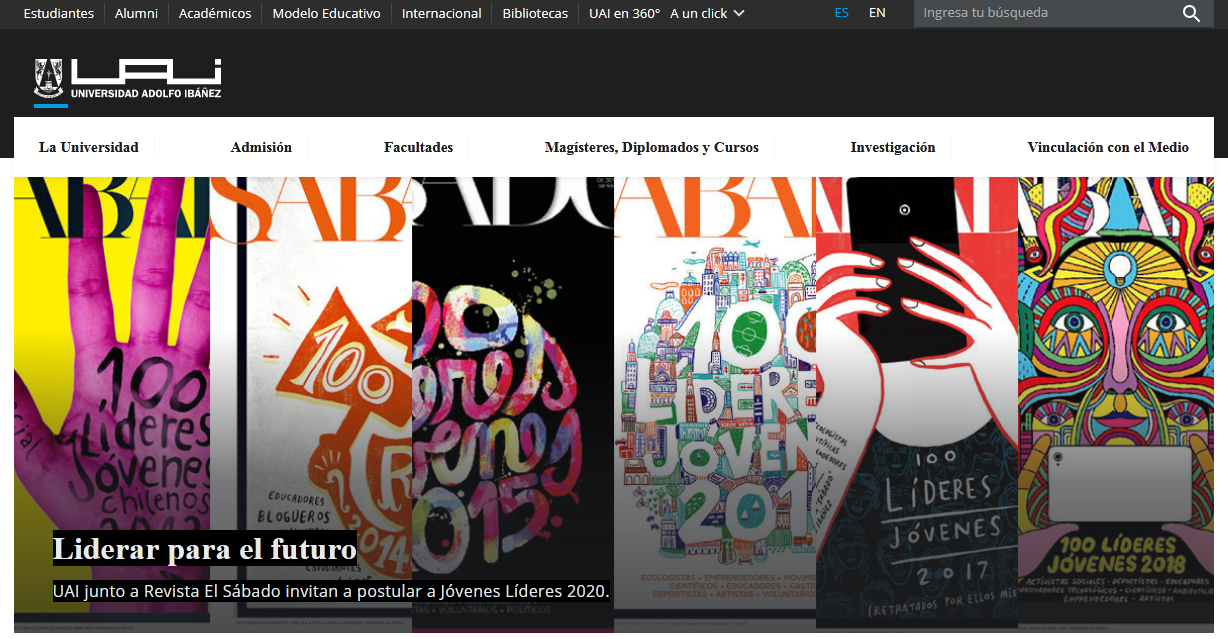Click the pink hand magazine cover
Viewport: 1228px width, 639px height.
112,404
